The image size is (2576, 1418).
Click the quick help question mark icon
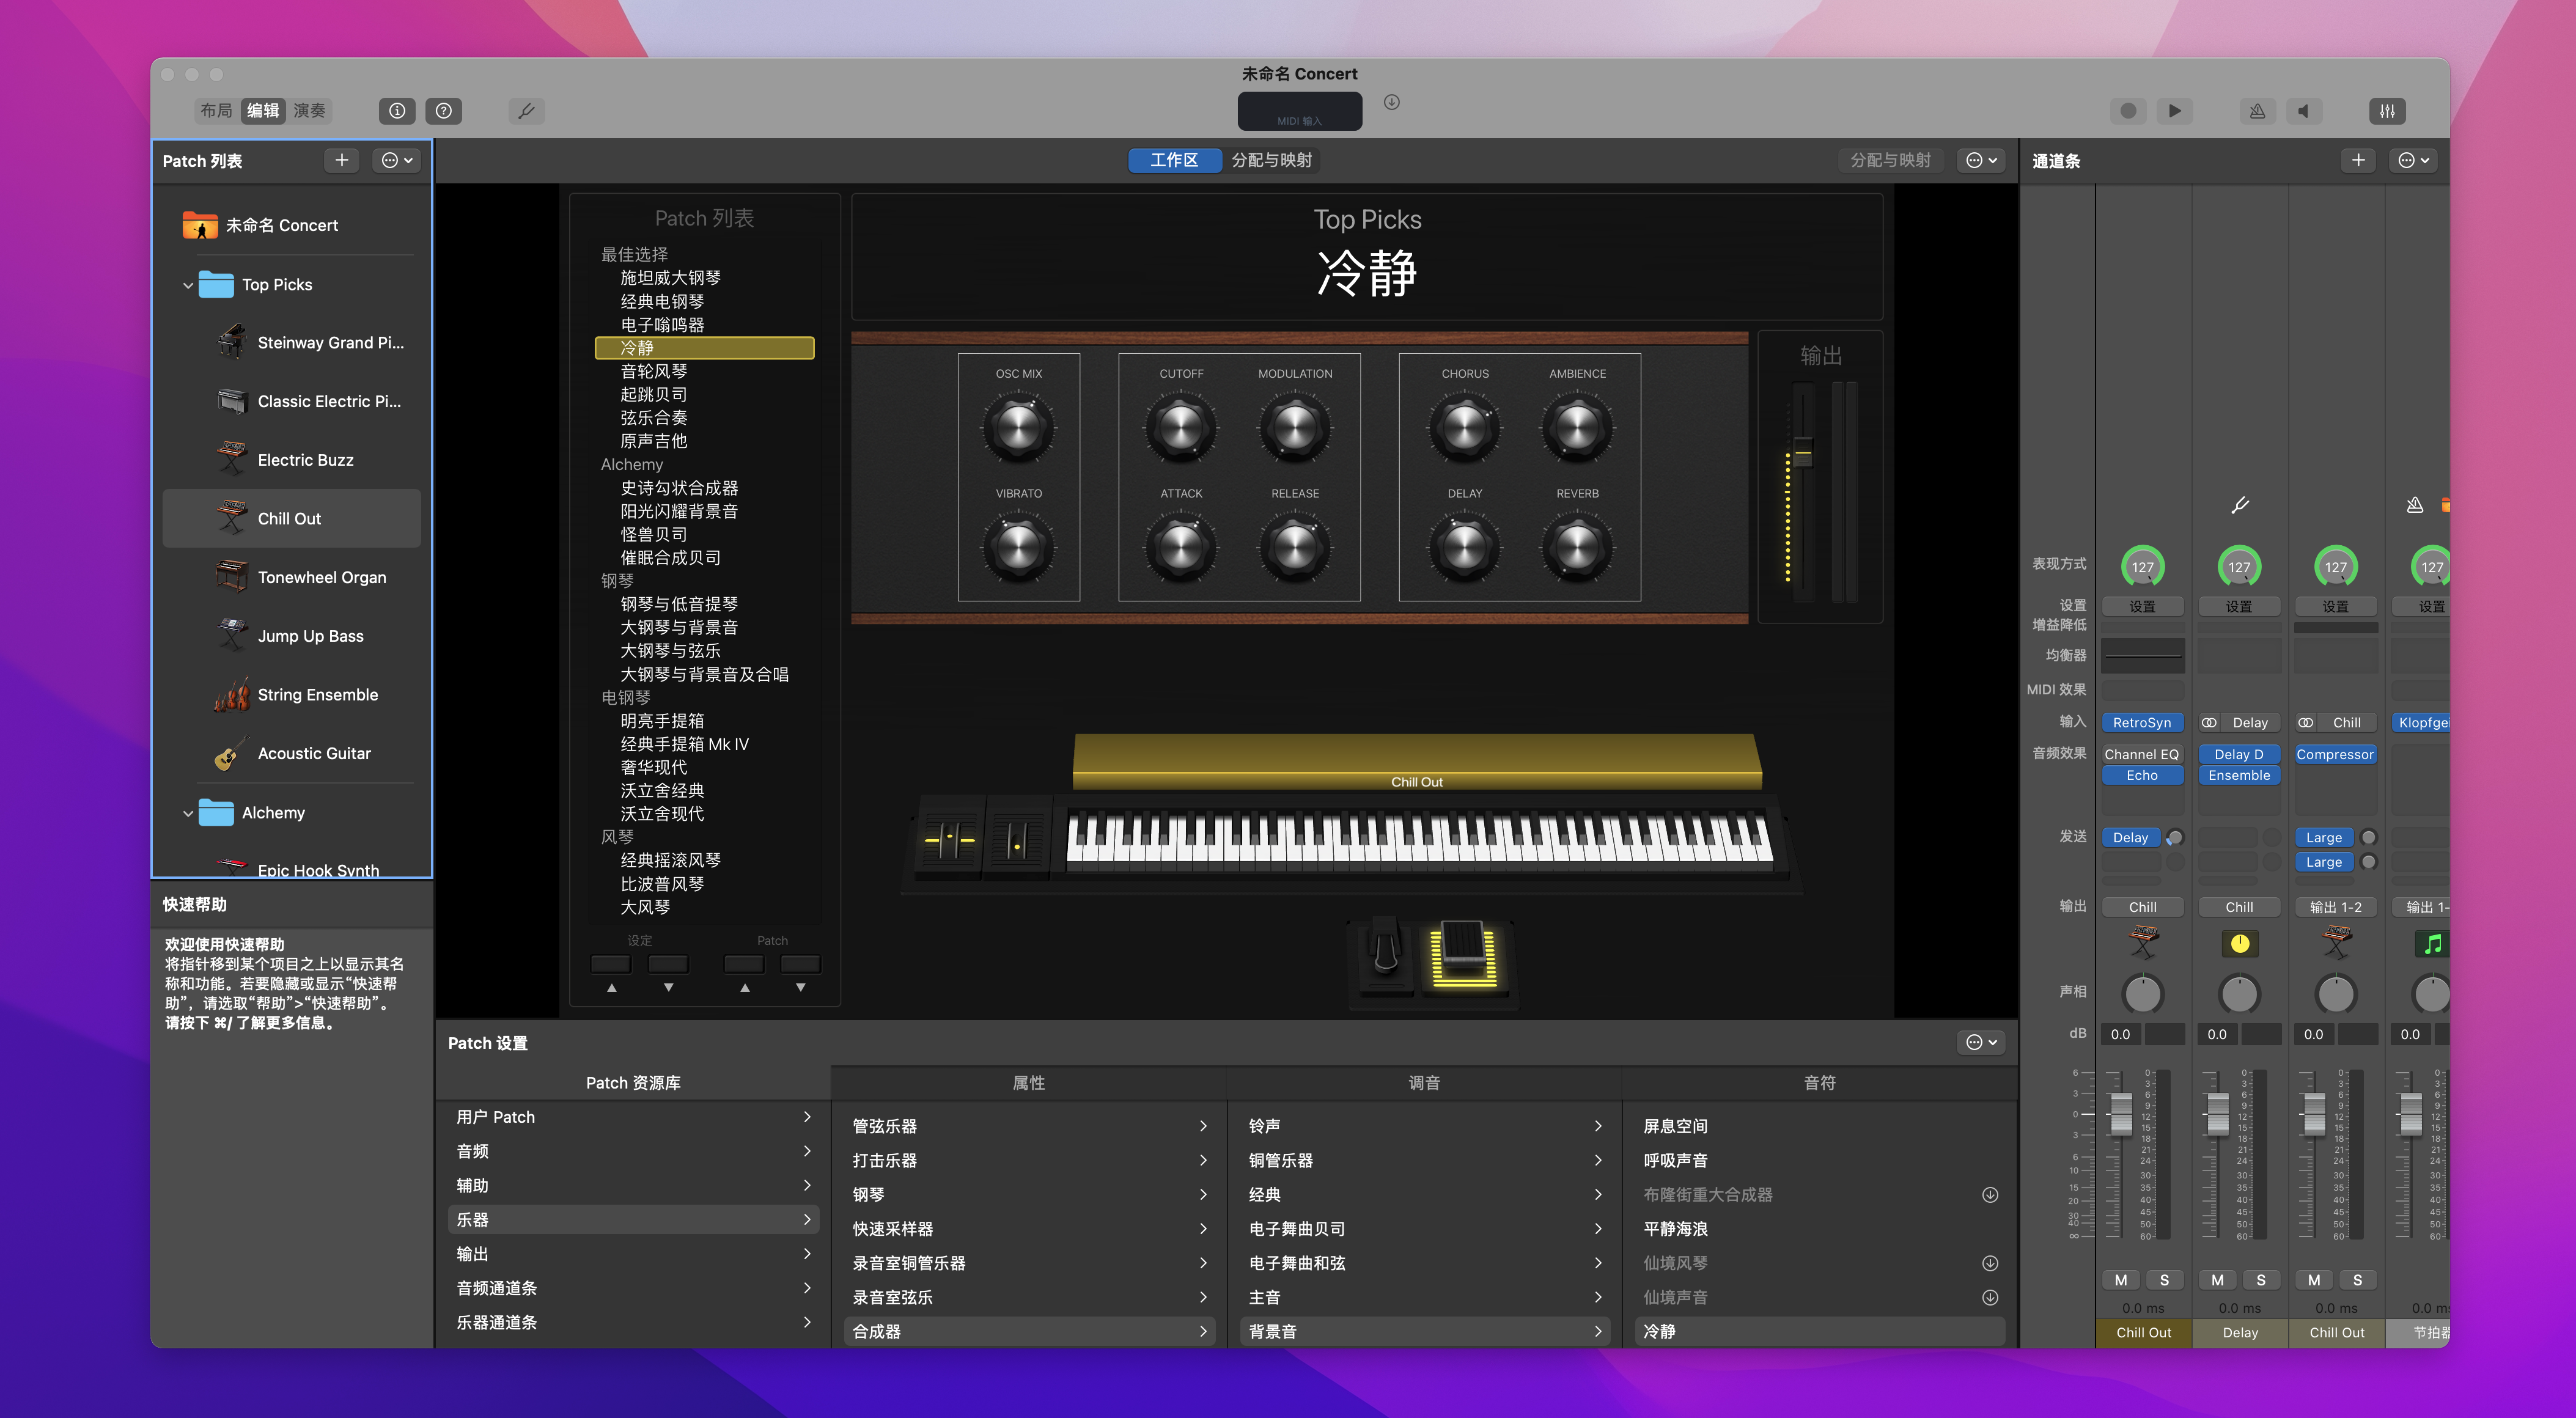pos(444,111)
